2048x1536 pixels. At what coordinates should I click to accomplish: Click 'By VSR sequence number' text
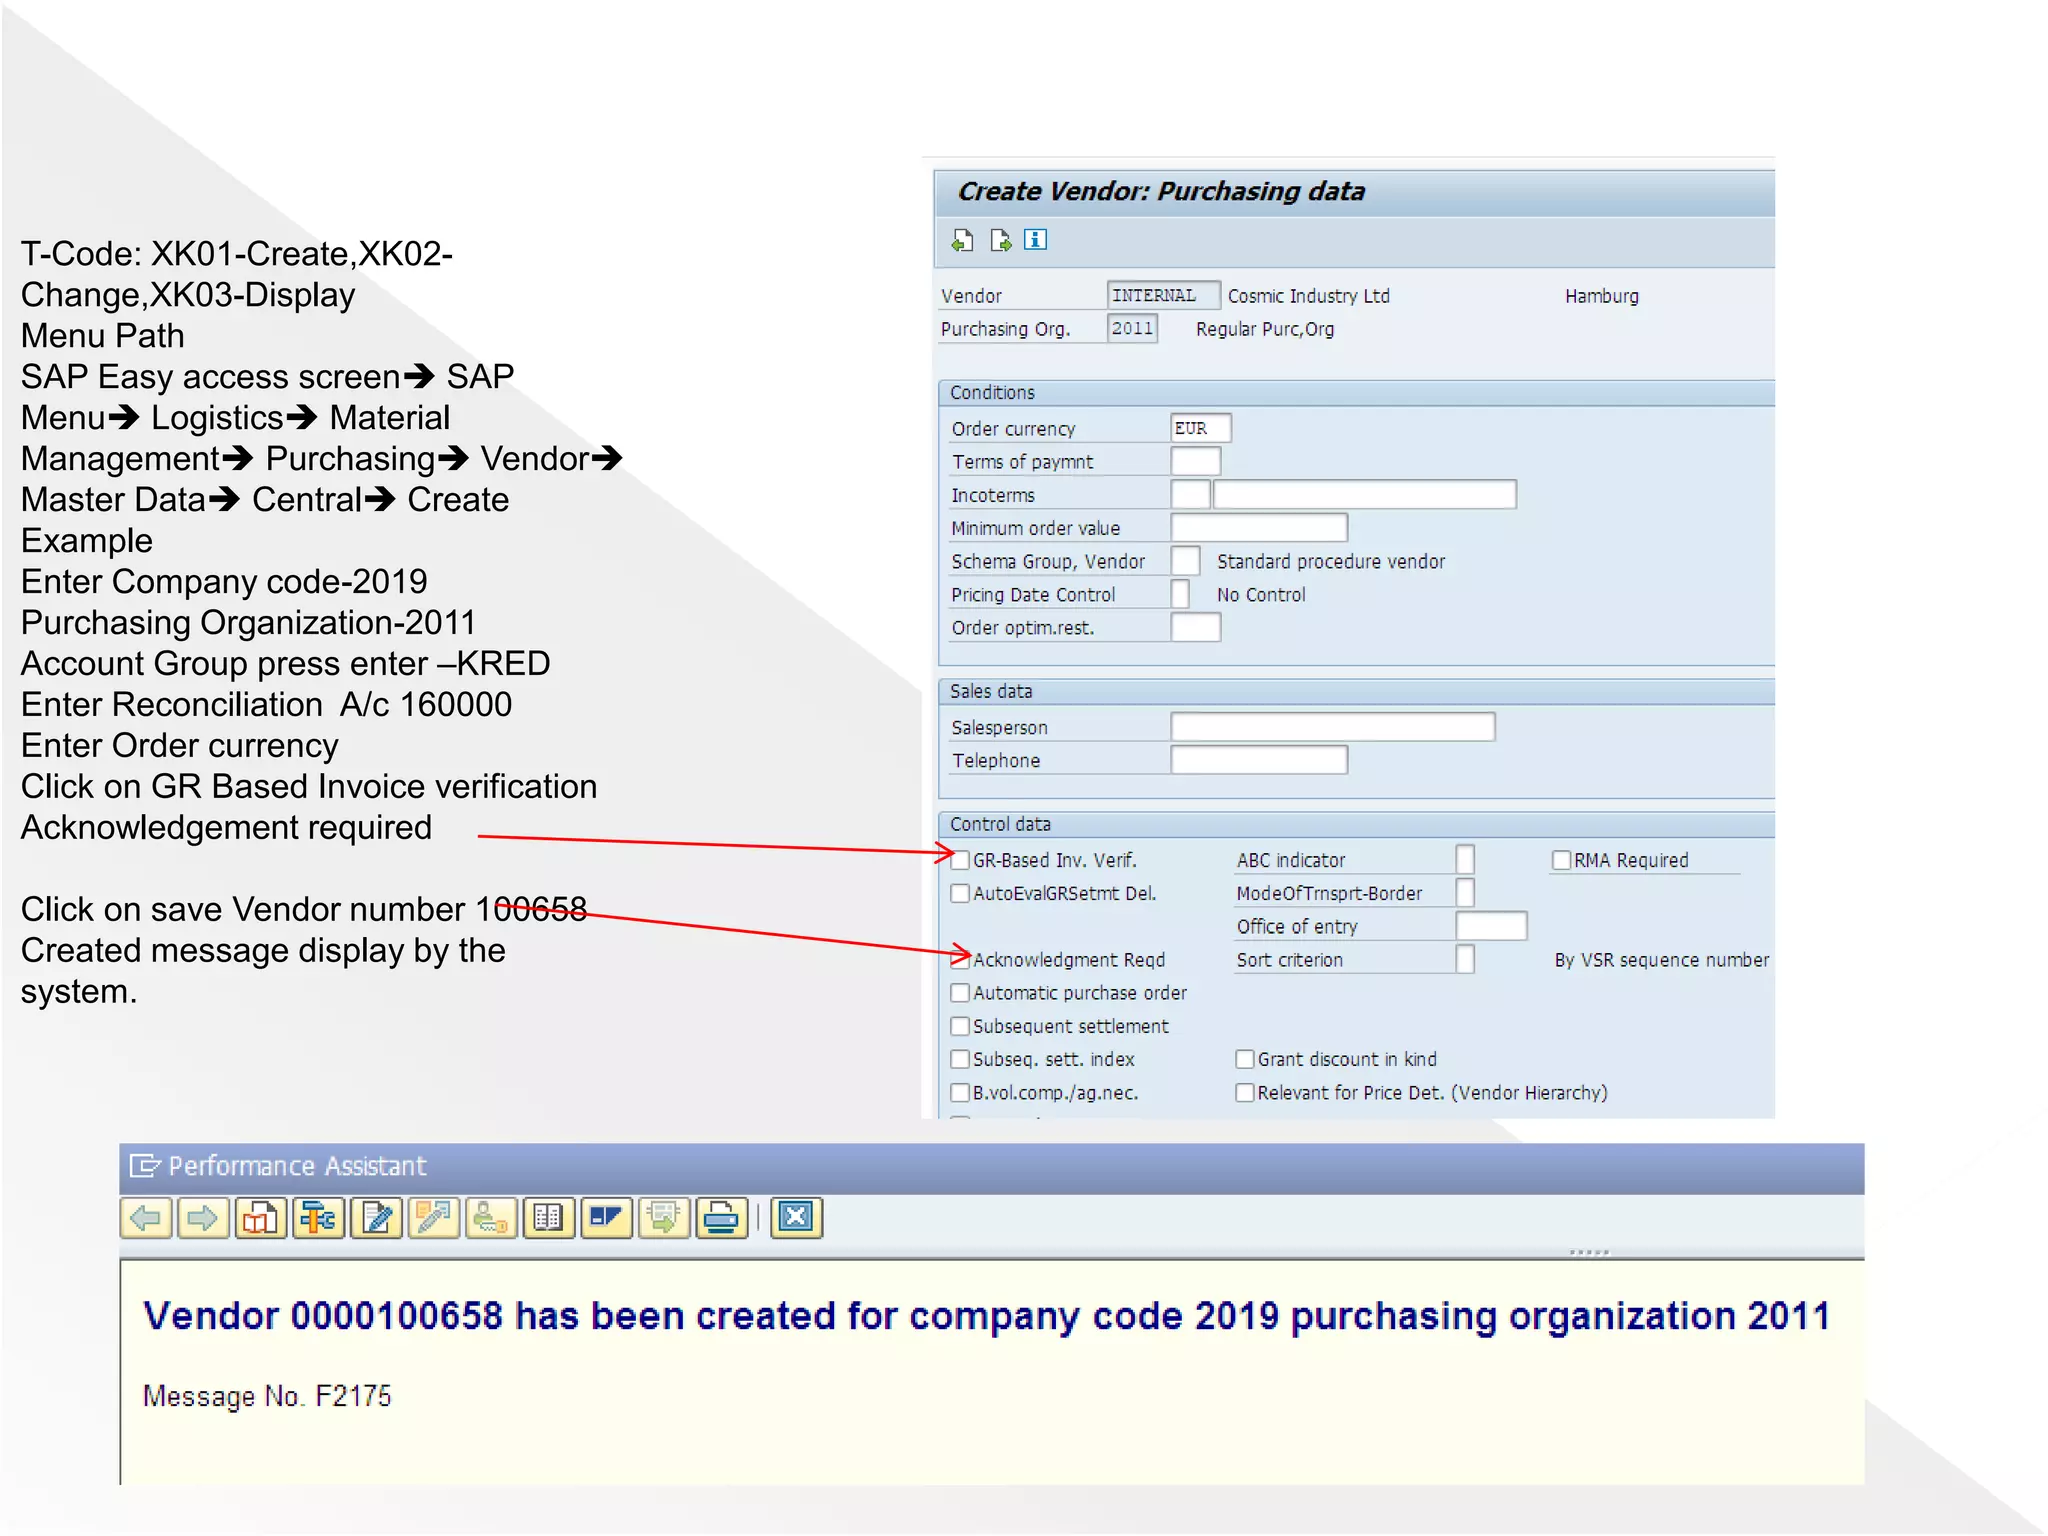tap(1661, 960)
